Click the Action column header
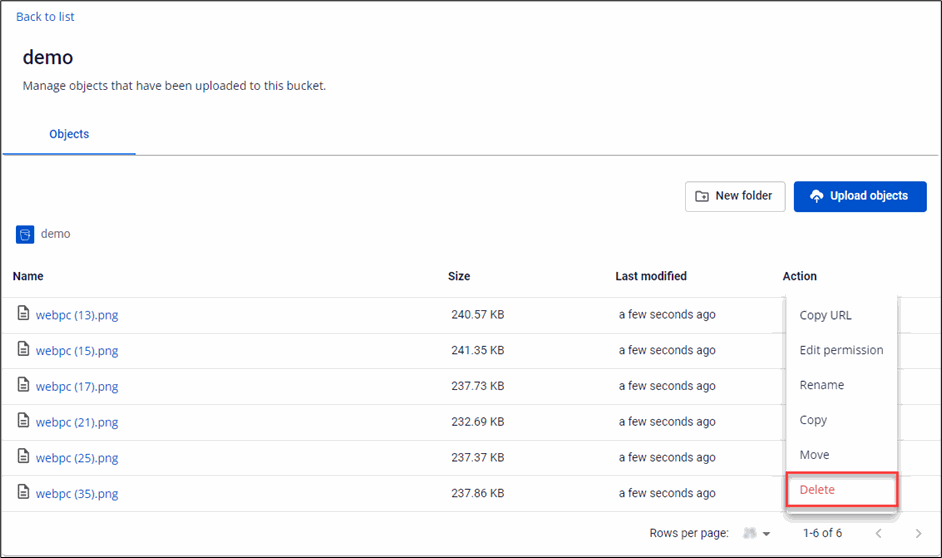Image resolution: width=942 pixels, height=558 pixels. pyautogui.click(x=800, y=276)
